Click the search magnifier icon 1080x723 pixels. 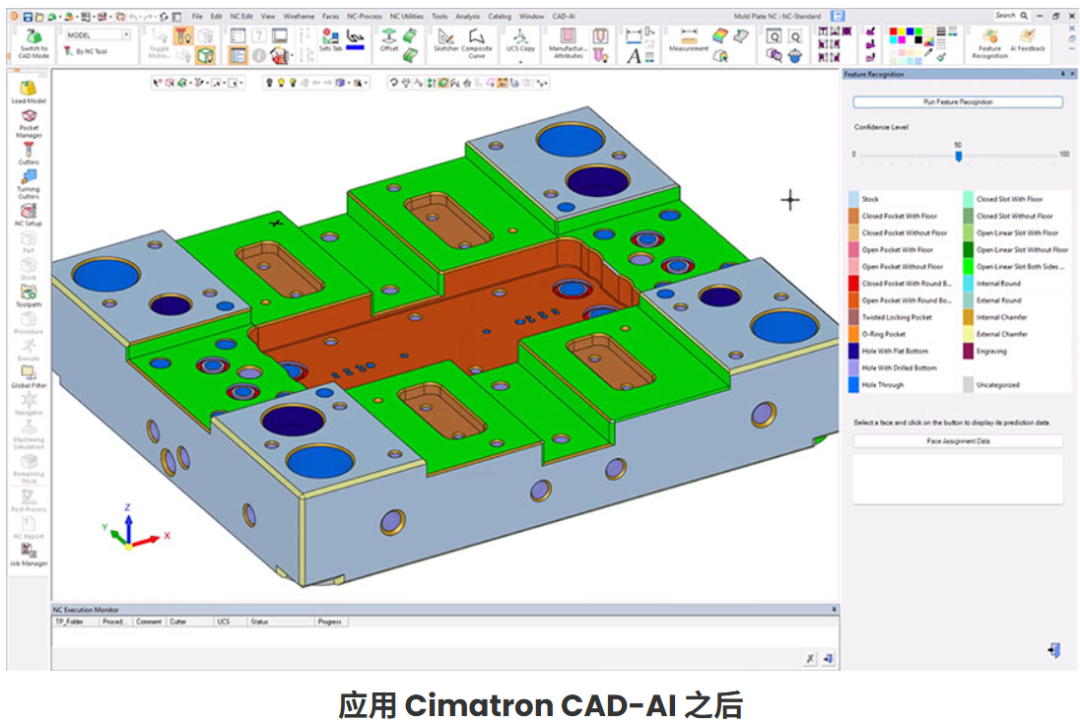pos(1024,15)
